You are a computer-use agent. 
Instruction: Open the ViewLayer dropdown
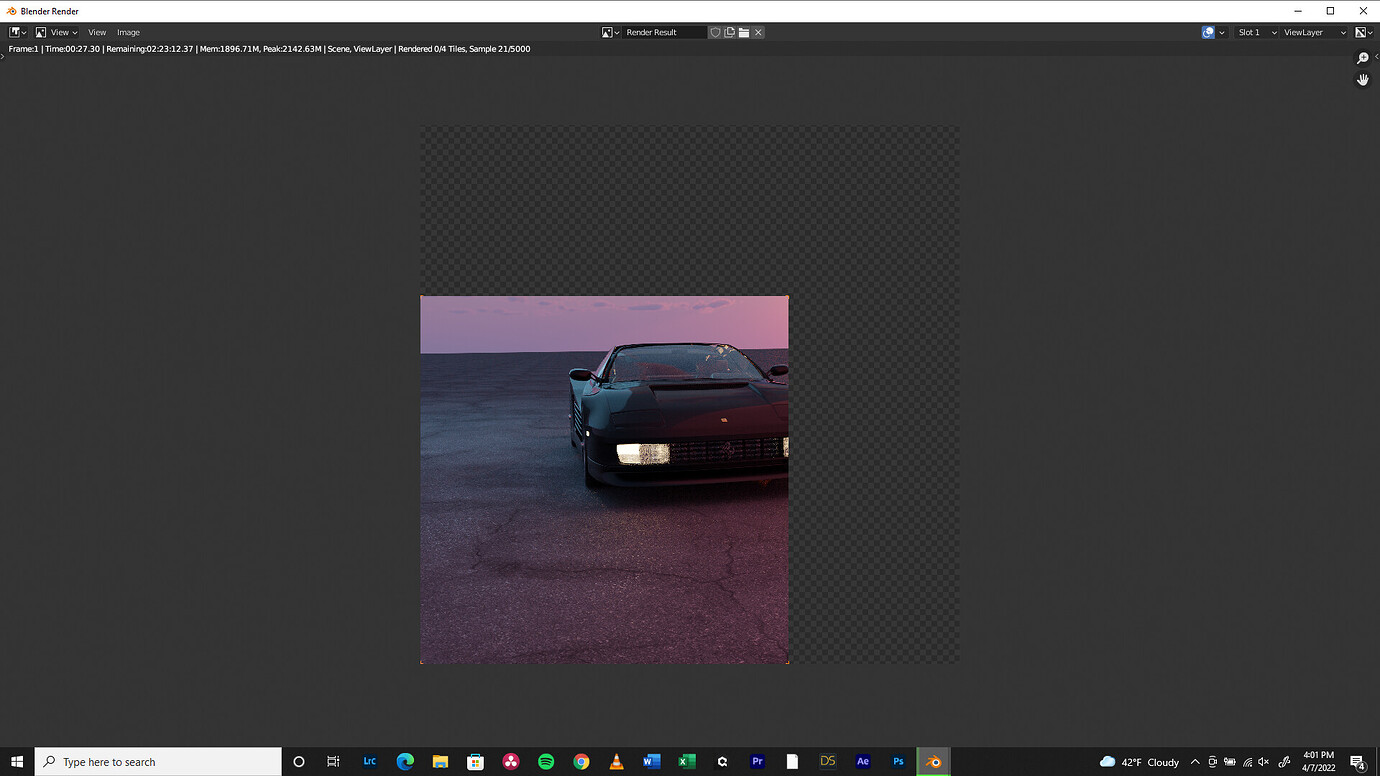(1314, 32)
